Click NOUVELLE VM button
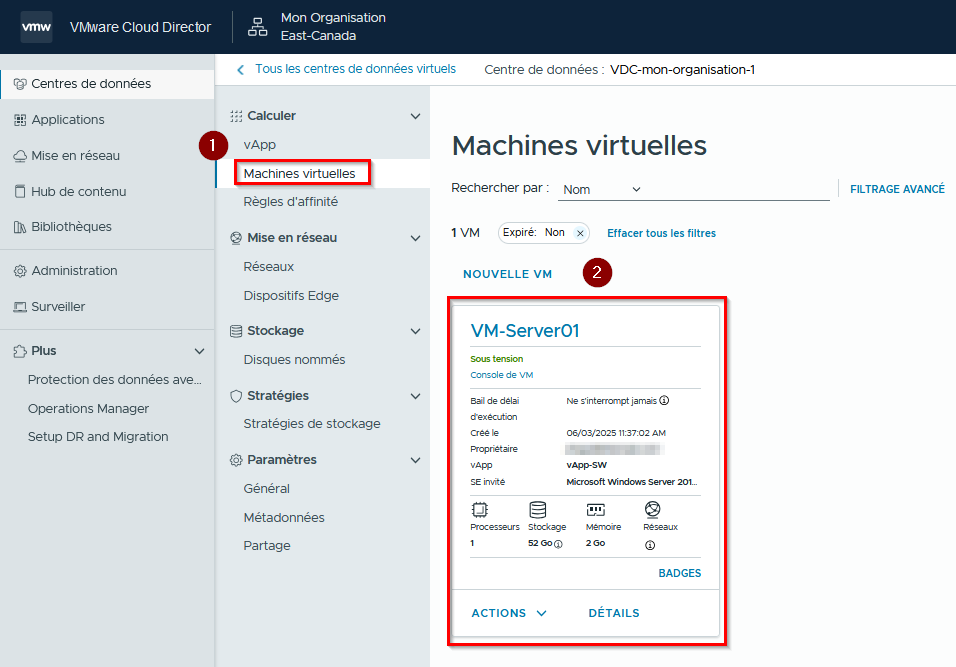 (x=507, y=274)
